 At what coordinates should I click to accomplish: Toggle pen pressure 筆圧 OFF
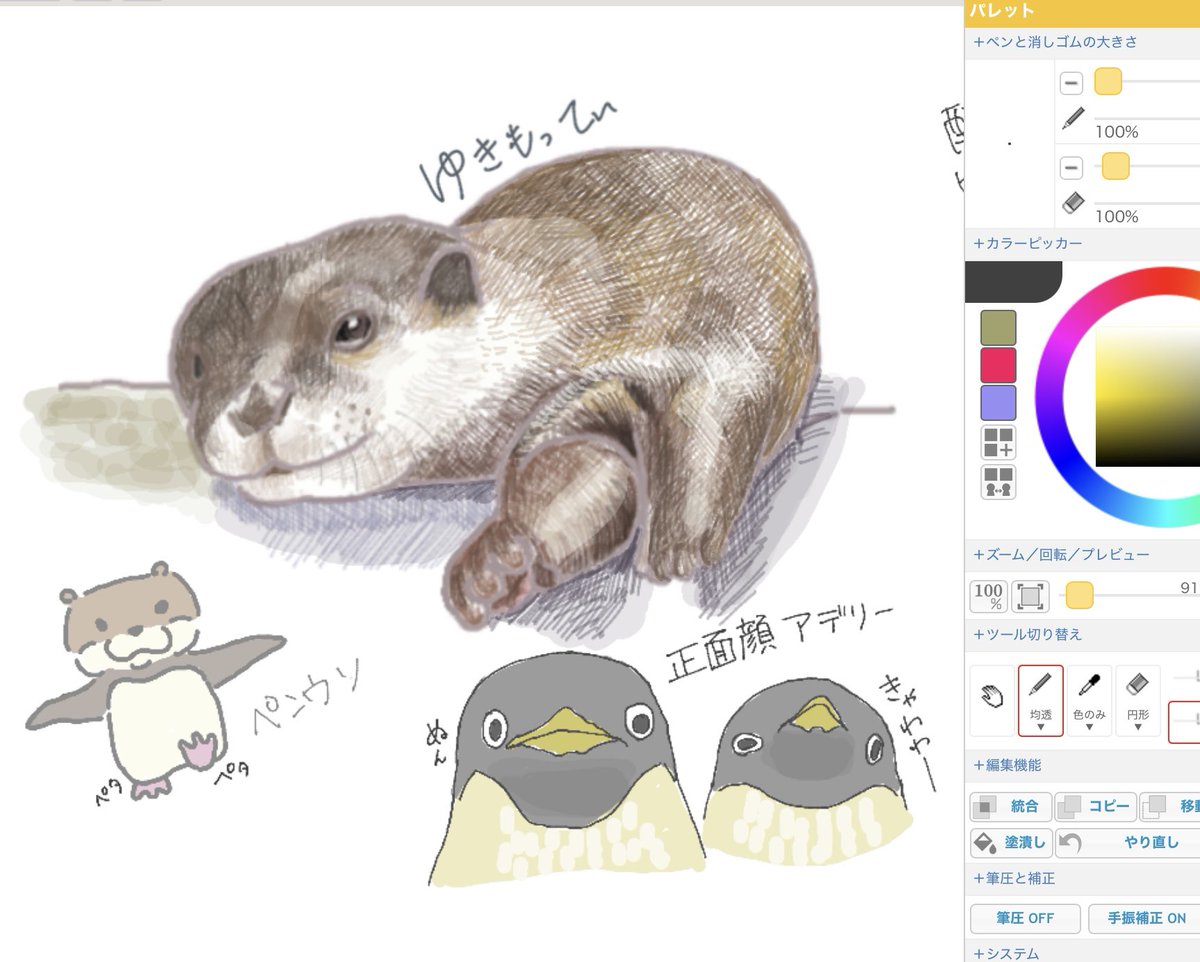coord(1025,918)
